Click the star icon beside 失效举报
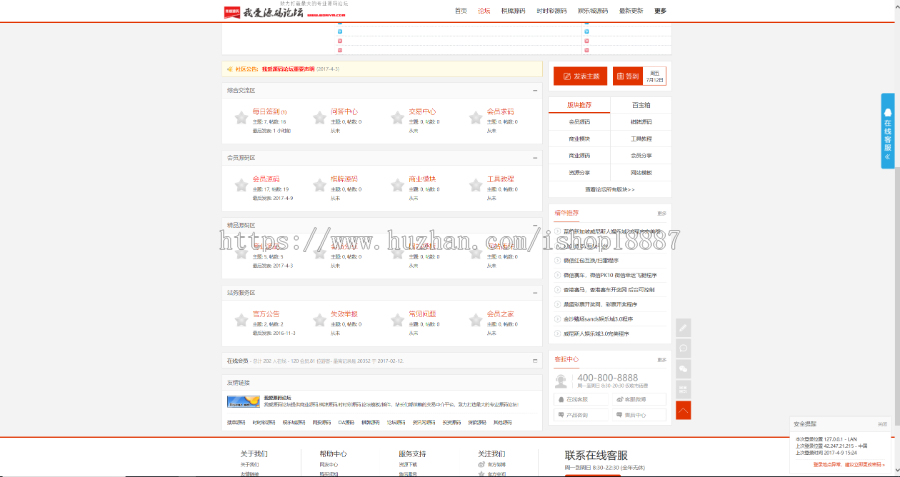This screenshot has width=900, height=477. tap(320, 320)
